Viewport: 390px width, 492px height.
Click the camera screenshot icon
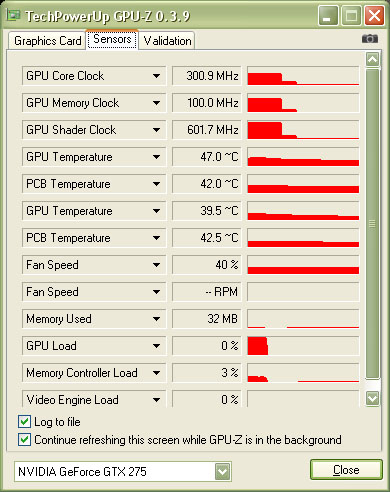pos(370,39)
